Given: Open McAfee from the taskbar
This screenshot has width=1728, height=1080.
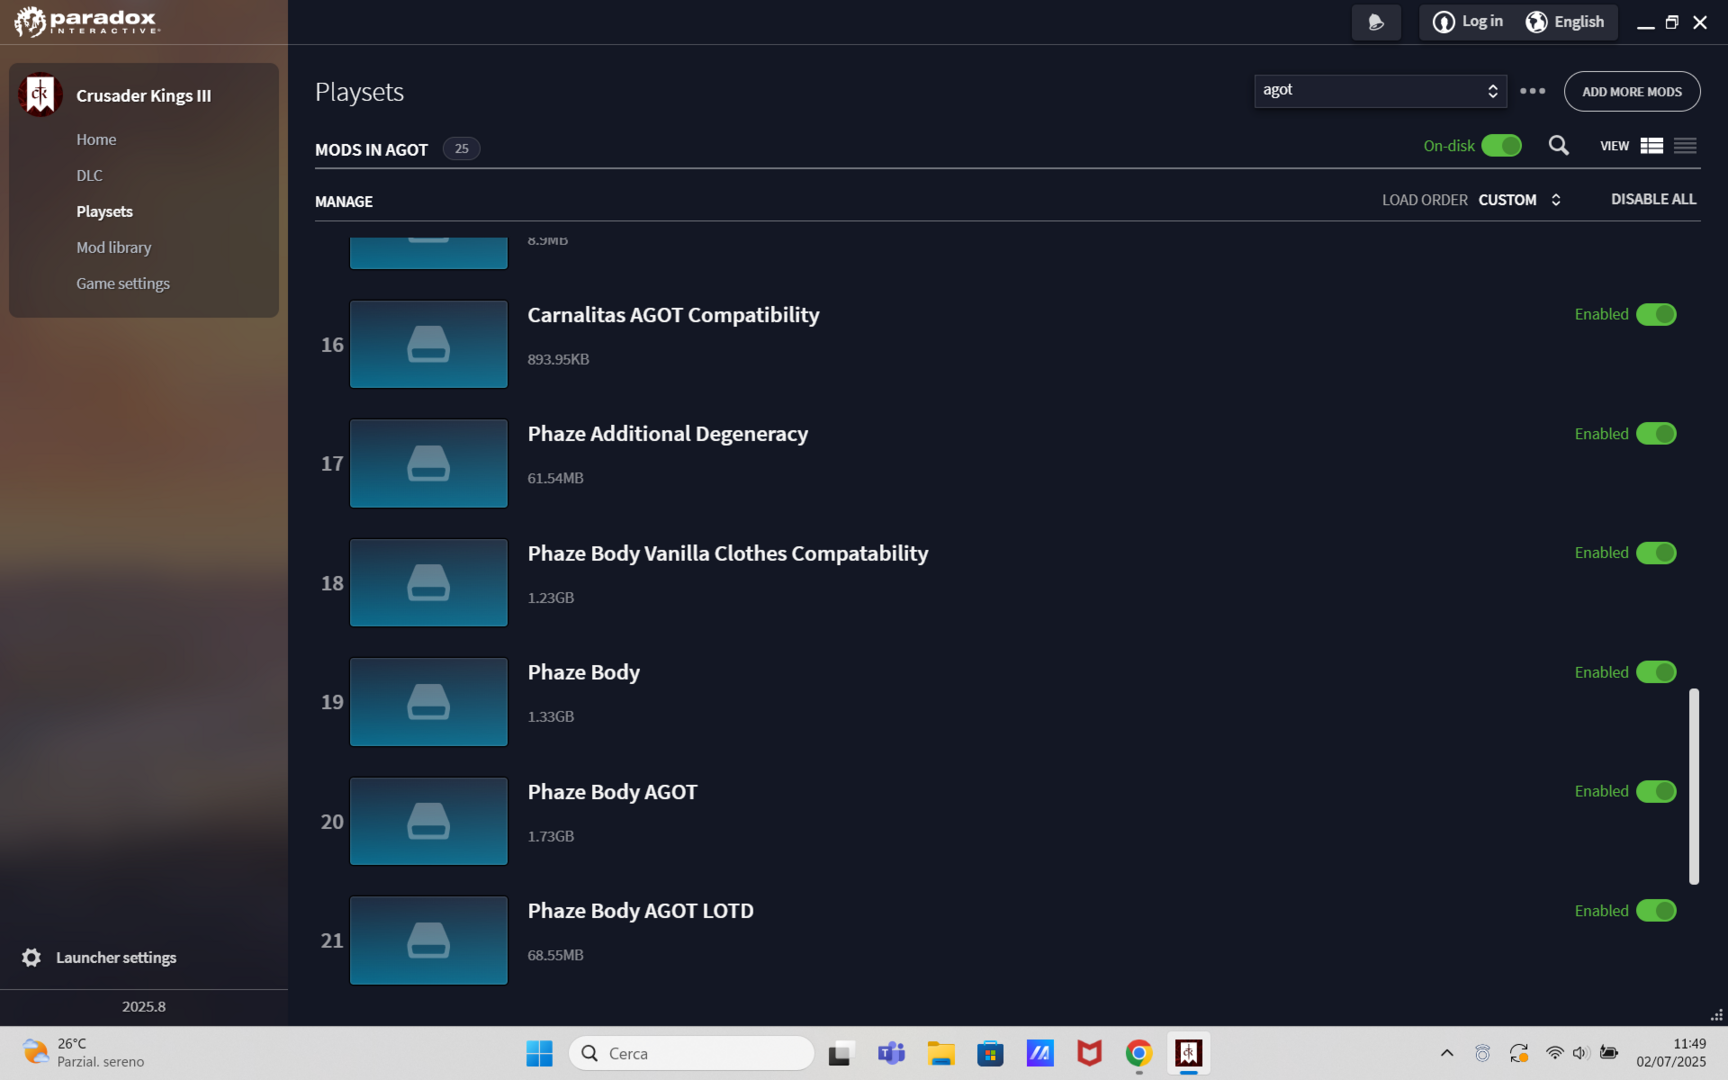Looking at the screenshot, I should pyautogui.click(x=1089, y=1053).
